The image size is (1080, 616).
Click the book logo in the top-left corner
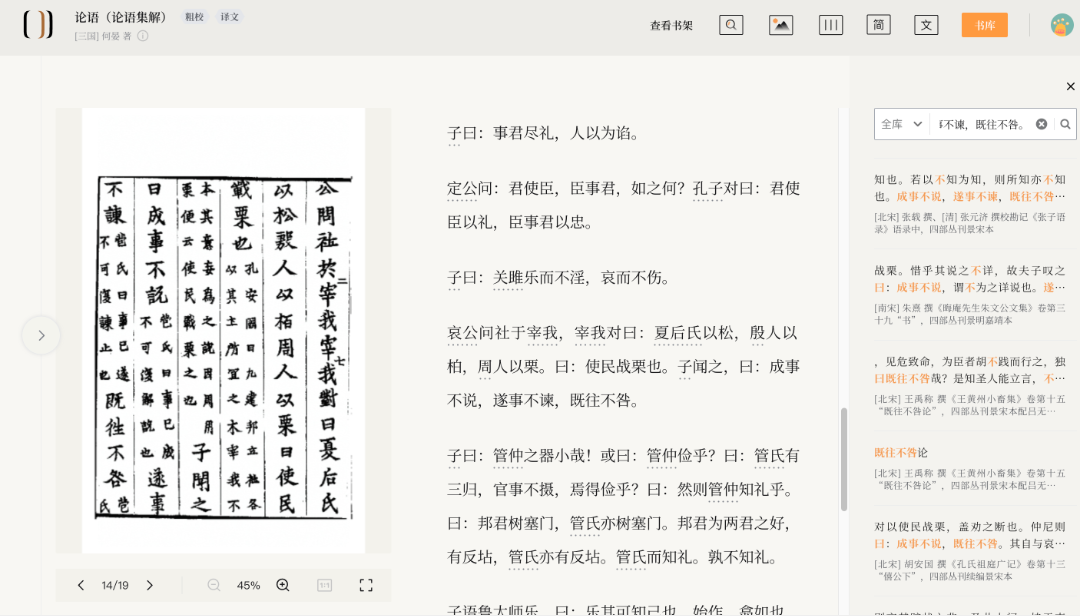pos(37,25)
